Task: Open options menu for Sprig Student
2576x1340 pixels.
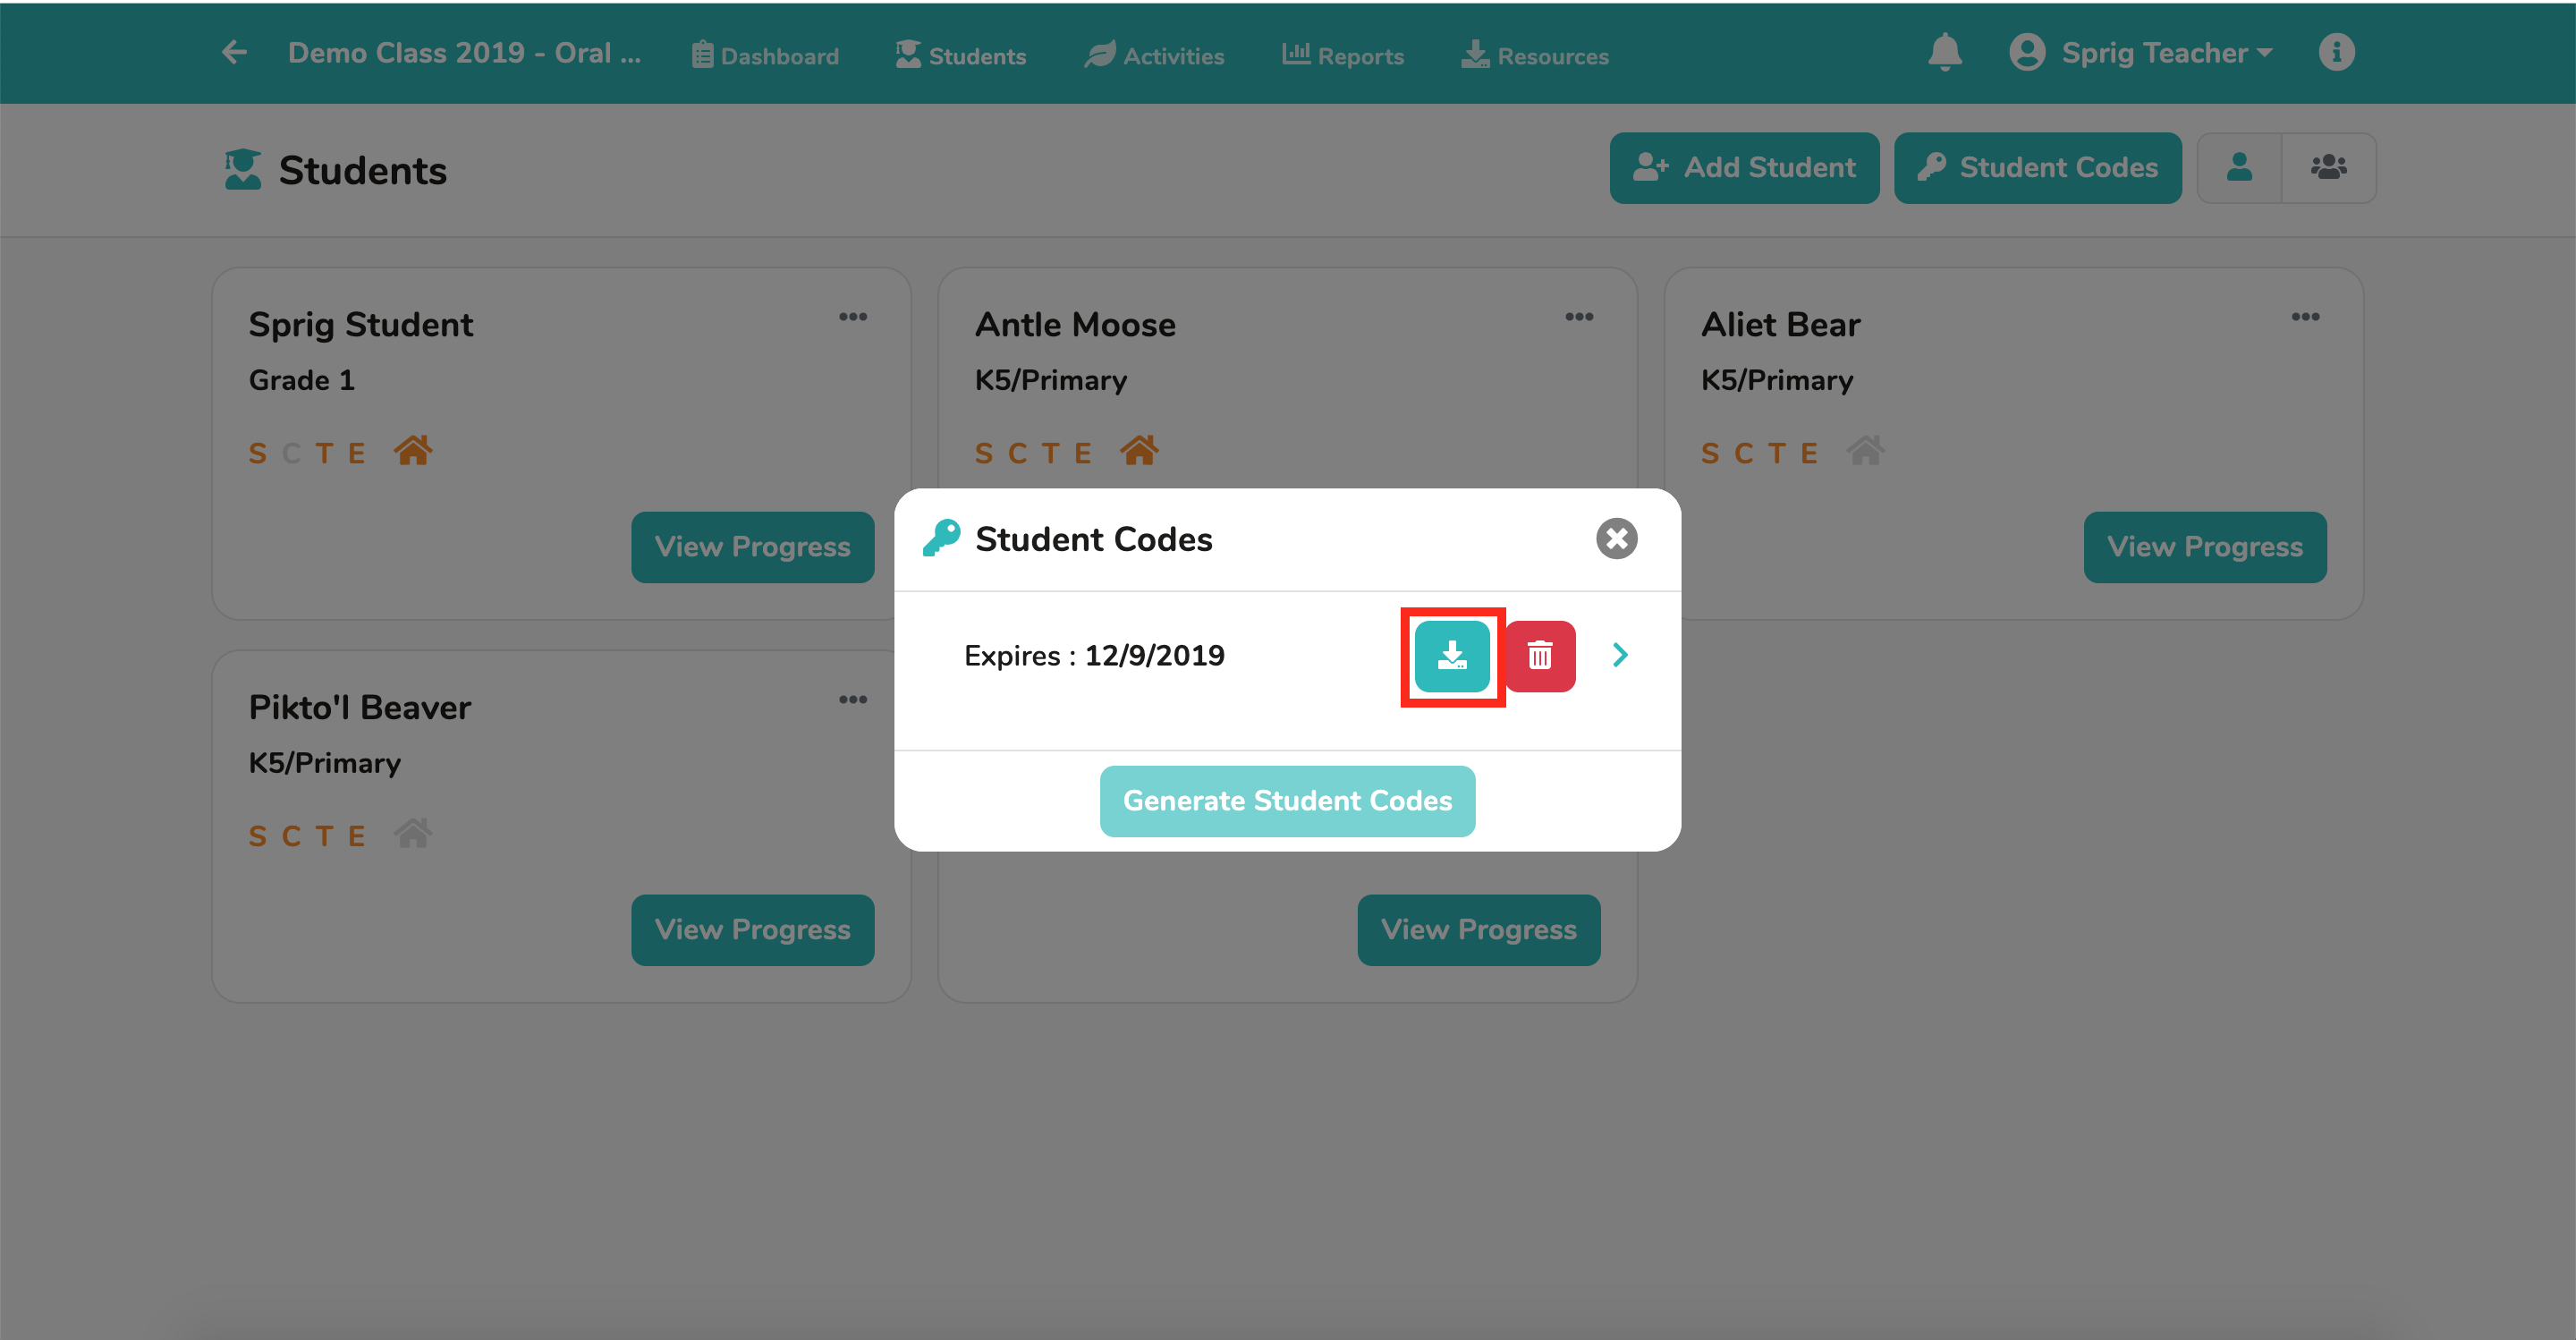Action: [852, 317]
